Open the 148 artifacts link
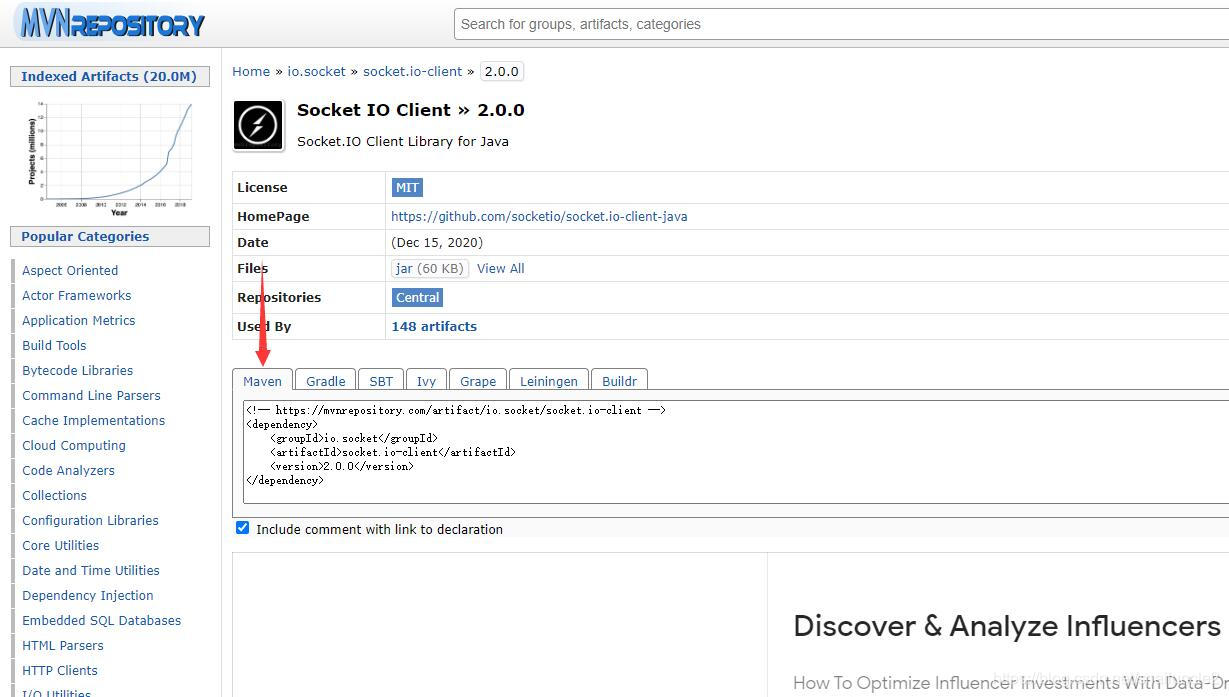This screenshot has width=1229, height=697. coord(434,326)
